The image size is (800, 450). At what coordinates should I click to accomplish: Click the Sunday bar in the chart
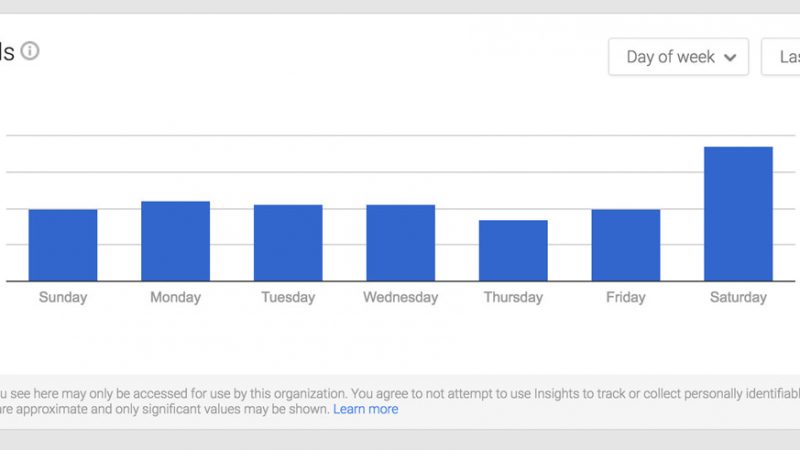pos(63,245)
